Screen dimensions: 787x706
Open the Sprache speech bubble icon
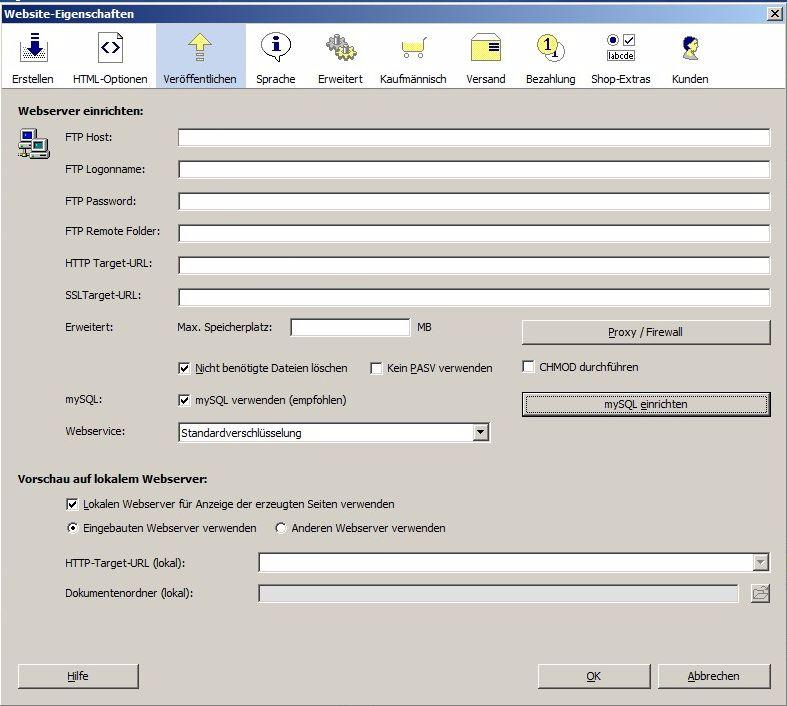[275, 48]
